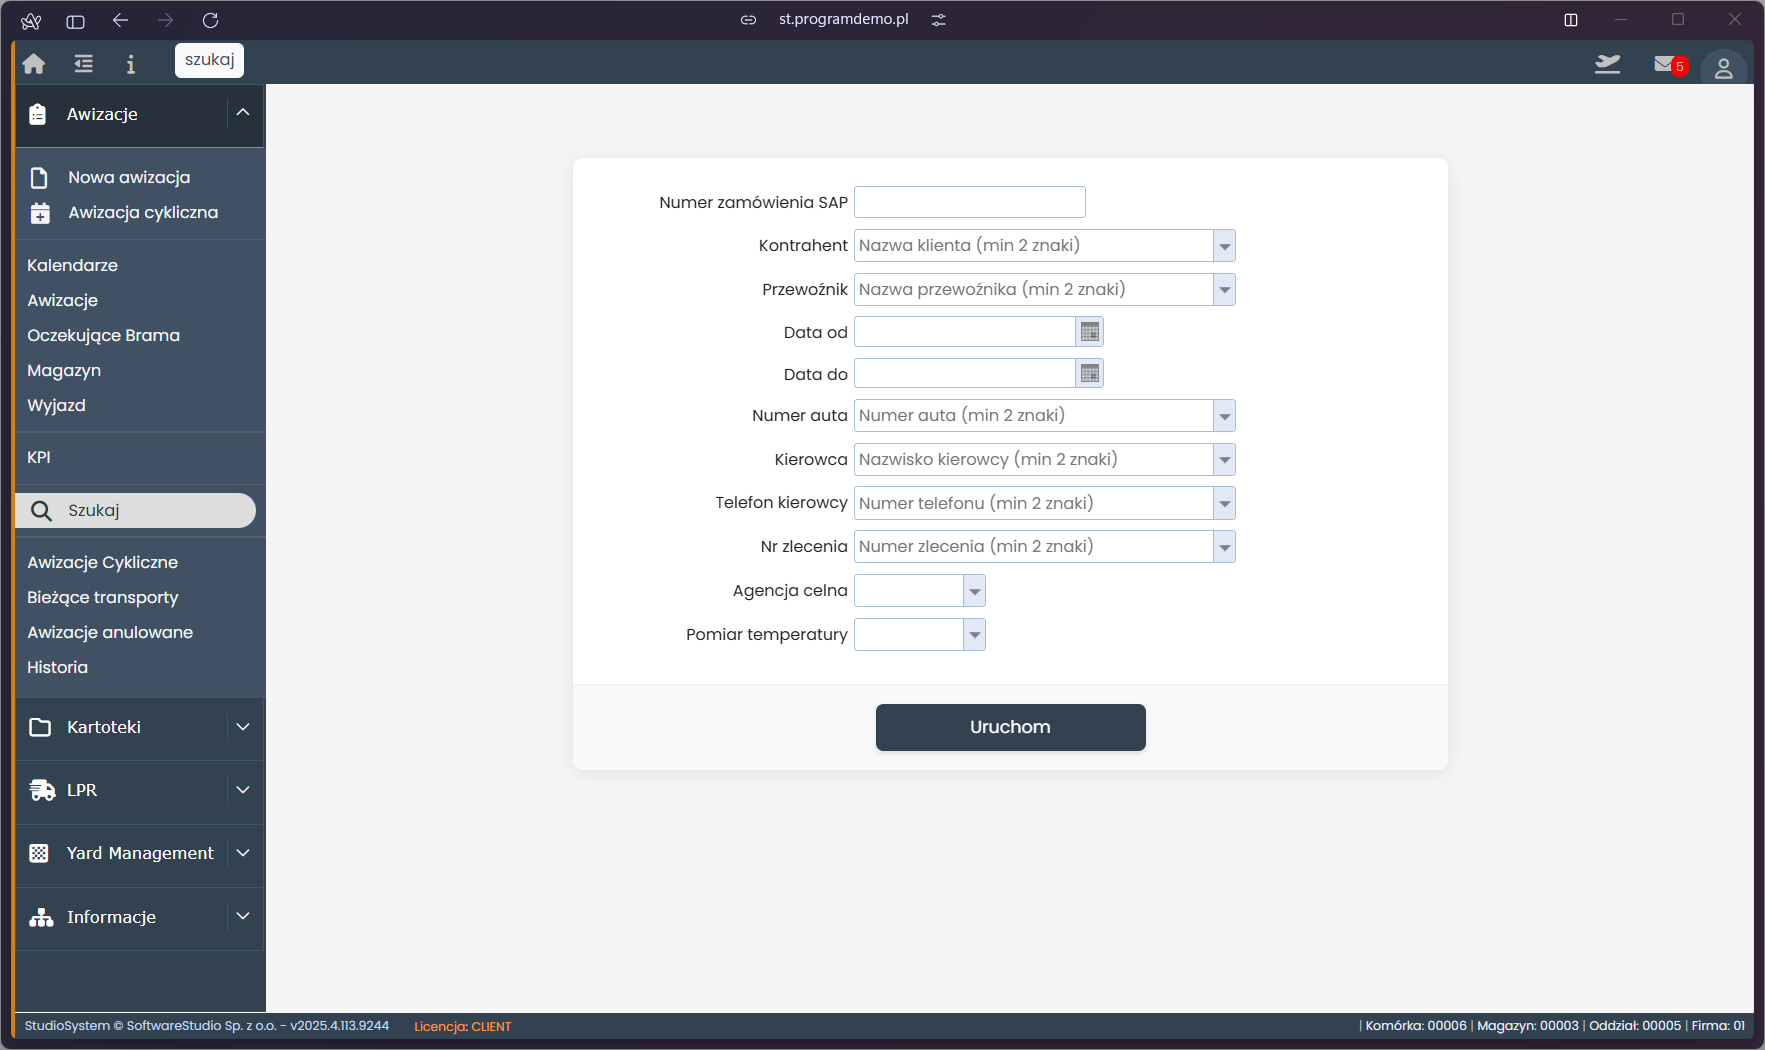Open calendar picker for Data do
This screenshot has width=1765, height=1050.
pos(1090,374)
